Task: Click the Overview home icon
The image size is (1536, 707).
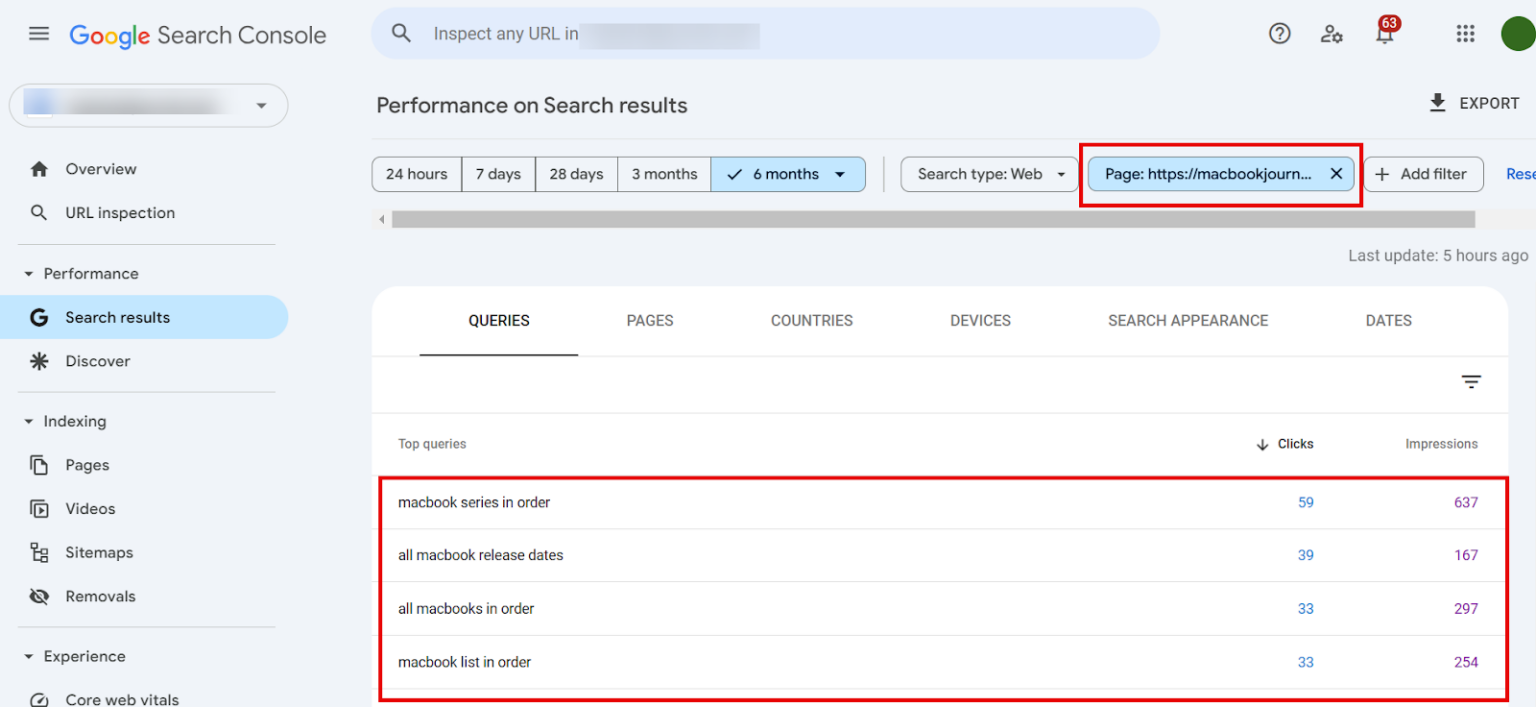Action: coord(39,169)
